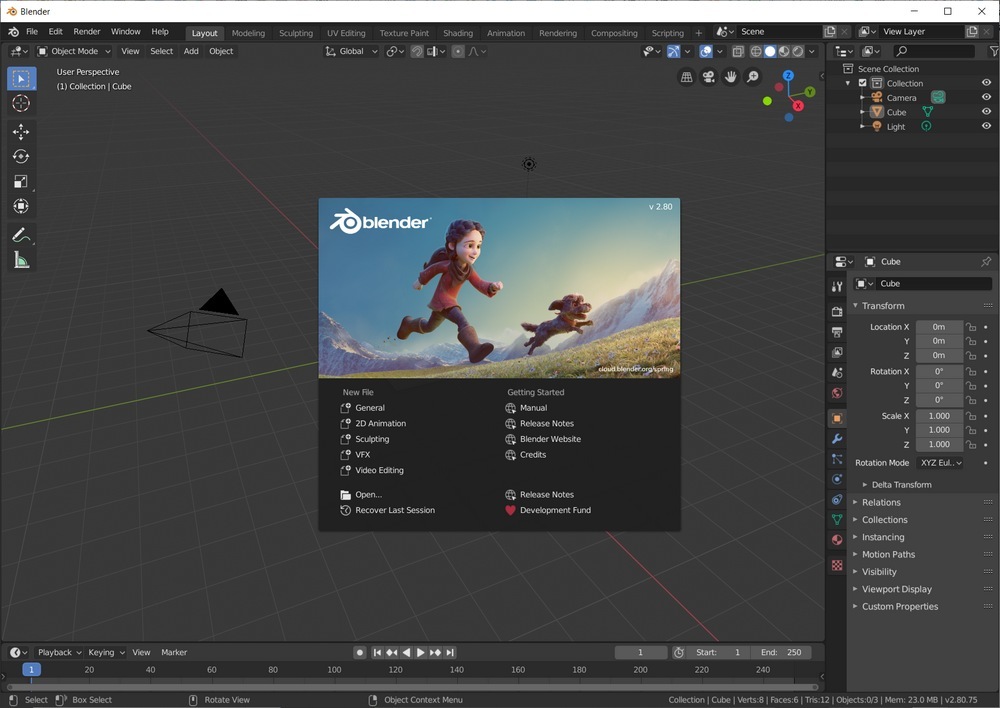The height and width of the screenshot is (708, 1000).
Task: Open the Playback dropdown in timeline
Action: coord(59,653)
